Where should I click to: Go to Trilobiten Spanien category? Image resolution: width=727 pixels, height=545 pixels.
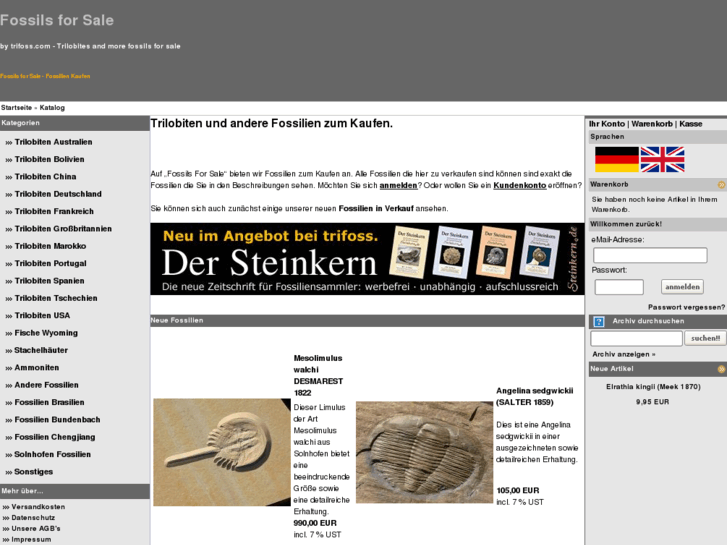click(50, 281)
